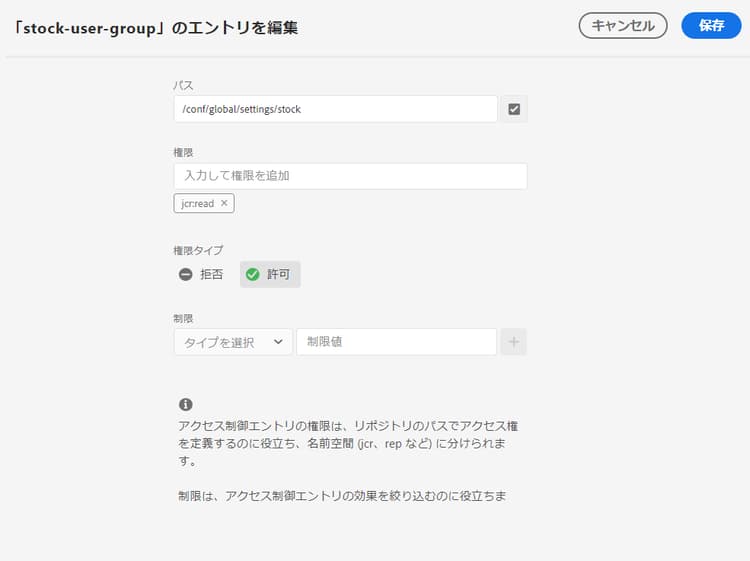
Task: Click the 権限 section label
Action: tap(183, 153)
